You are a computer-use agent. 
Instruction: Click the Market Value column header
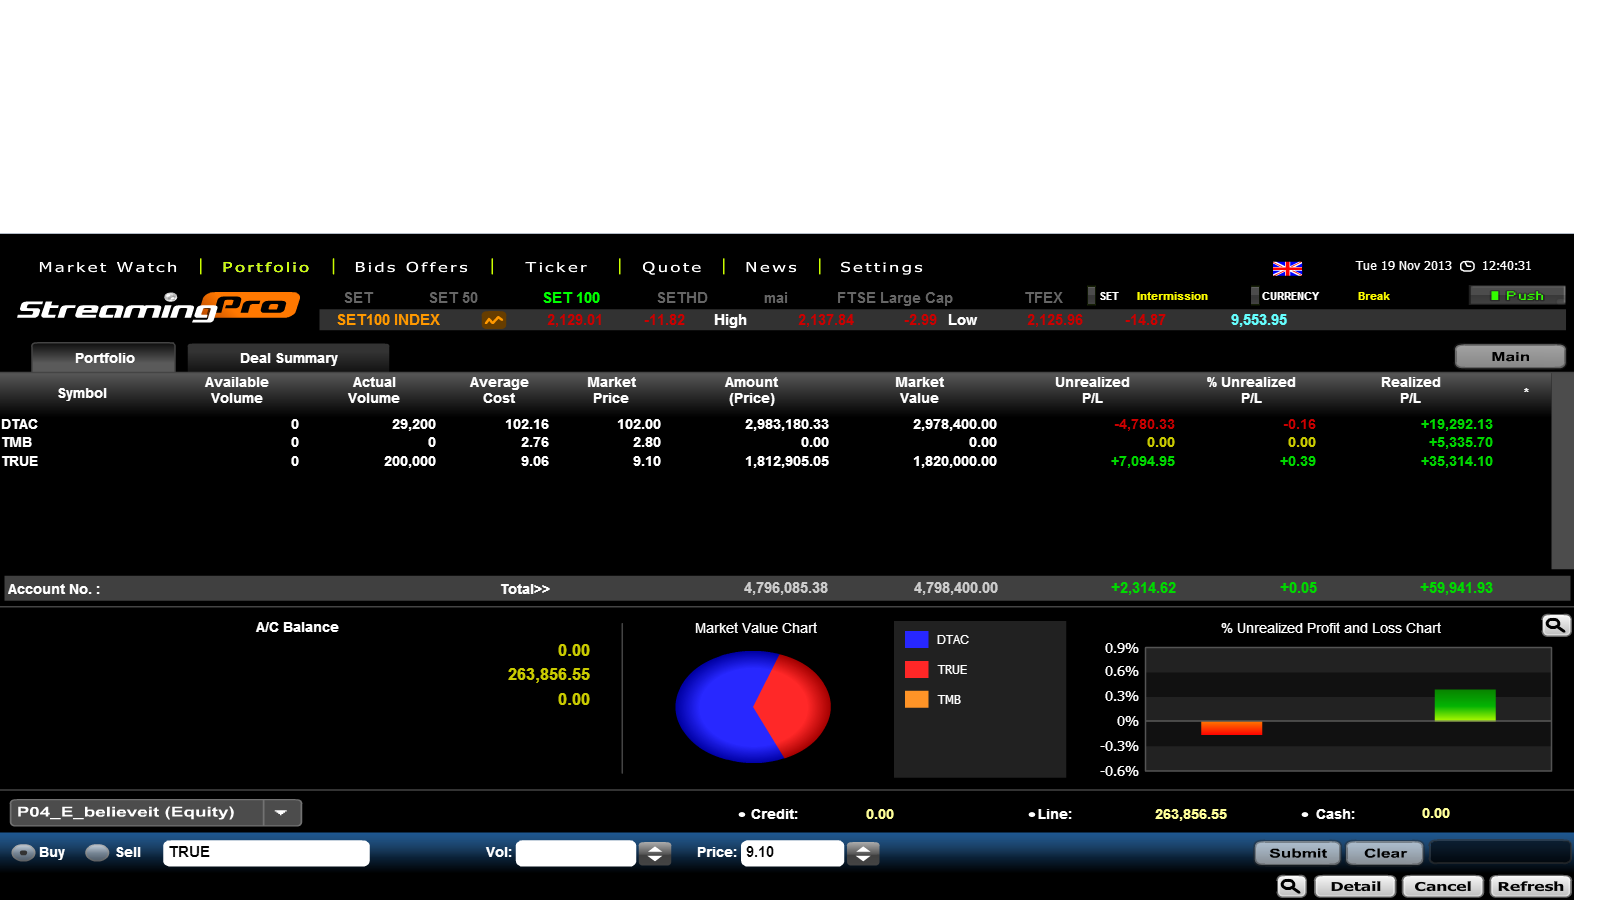click(919, 390)
